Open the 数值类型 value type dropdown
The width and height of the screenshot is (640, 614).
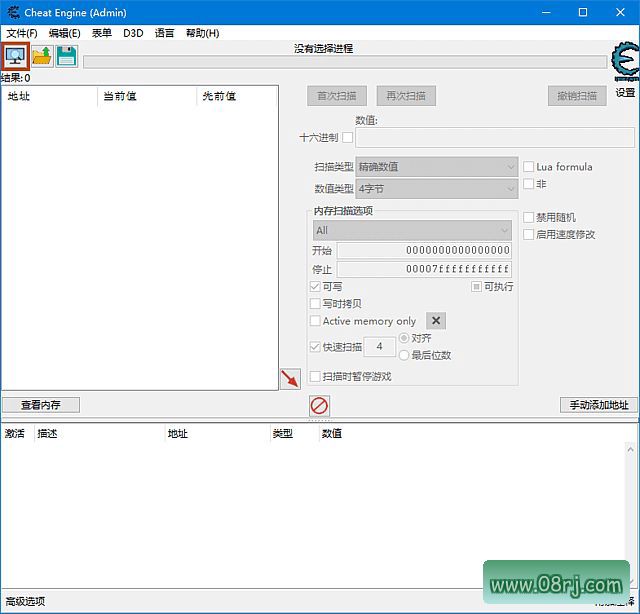pyautogui.click(x=436, y=189)
